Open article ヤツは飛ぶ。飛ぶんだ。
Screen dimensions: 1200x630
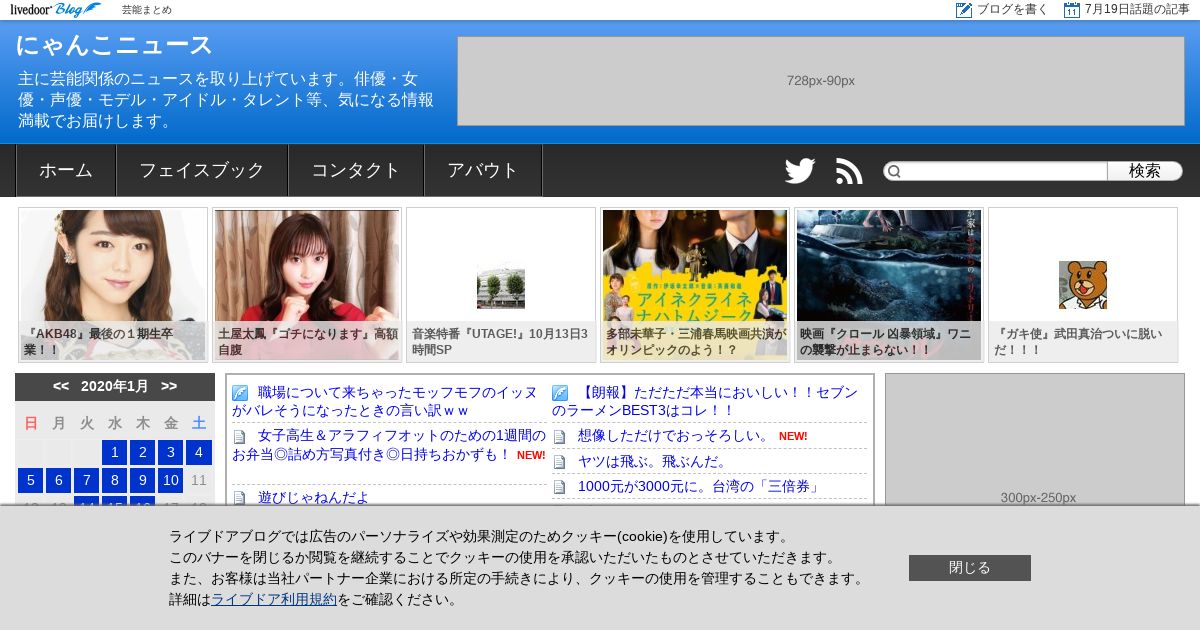pos(652,462)
